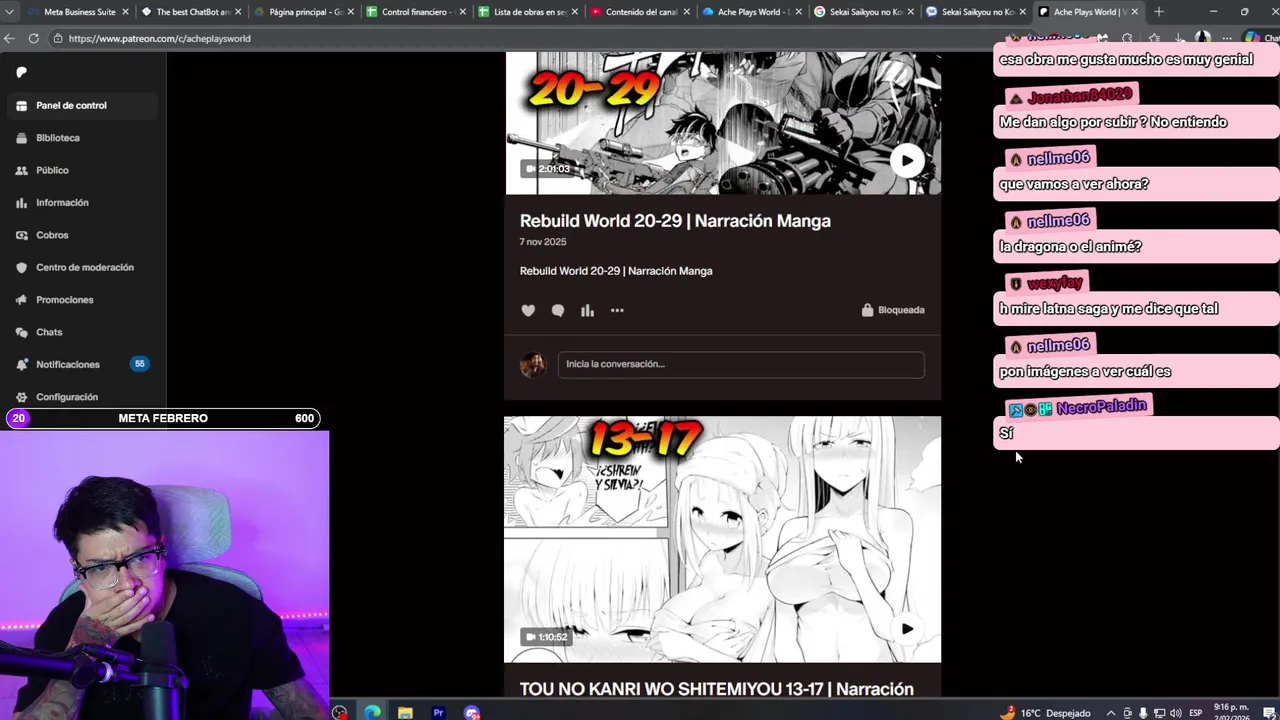
Task: Go to Biblioteca in sidebar
Action: [x=82, y=138]
